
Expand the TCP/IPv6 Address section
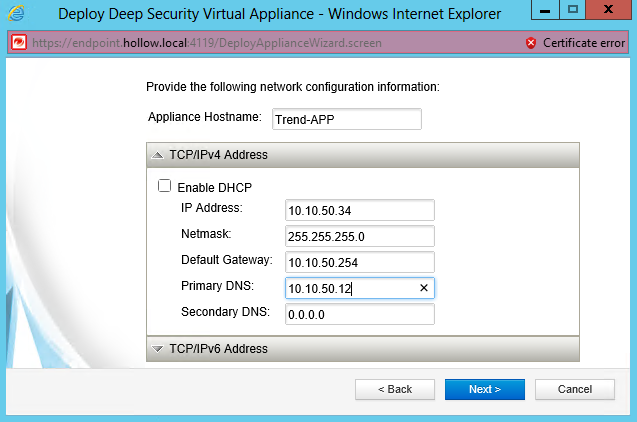[158, 349]
